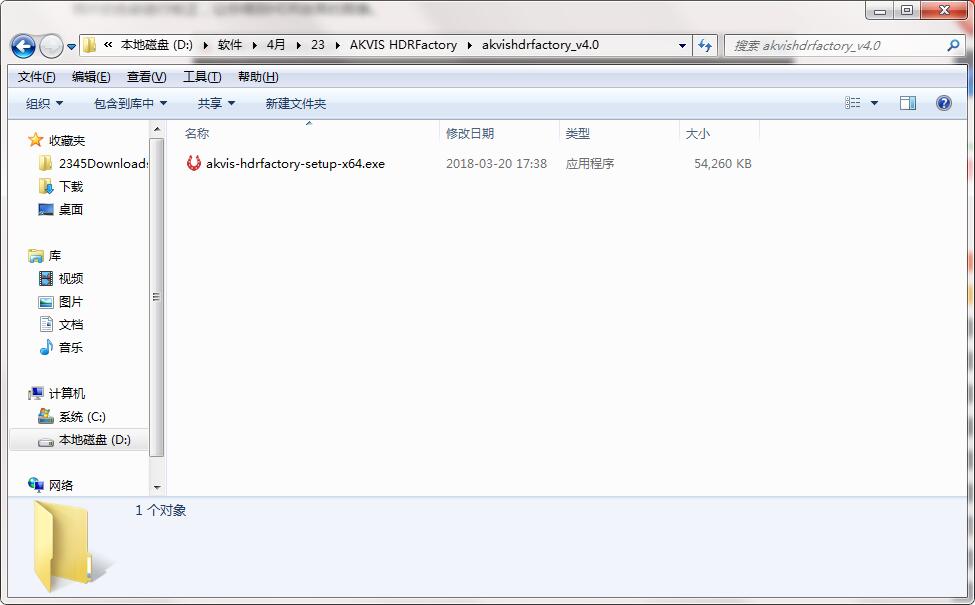Maximize the explorer window
The height and width of the screenshot is (605, 975).
[x=907, y=10]
